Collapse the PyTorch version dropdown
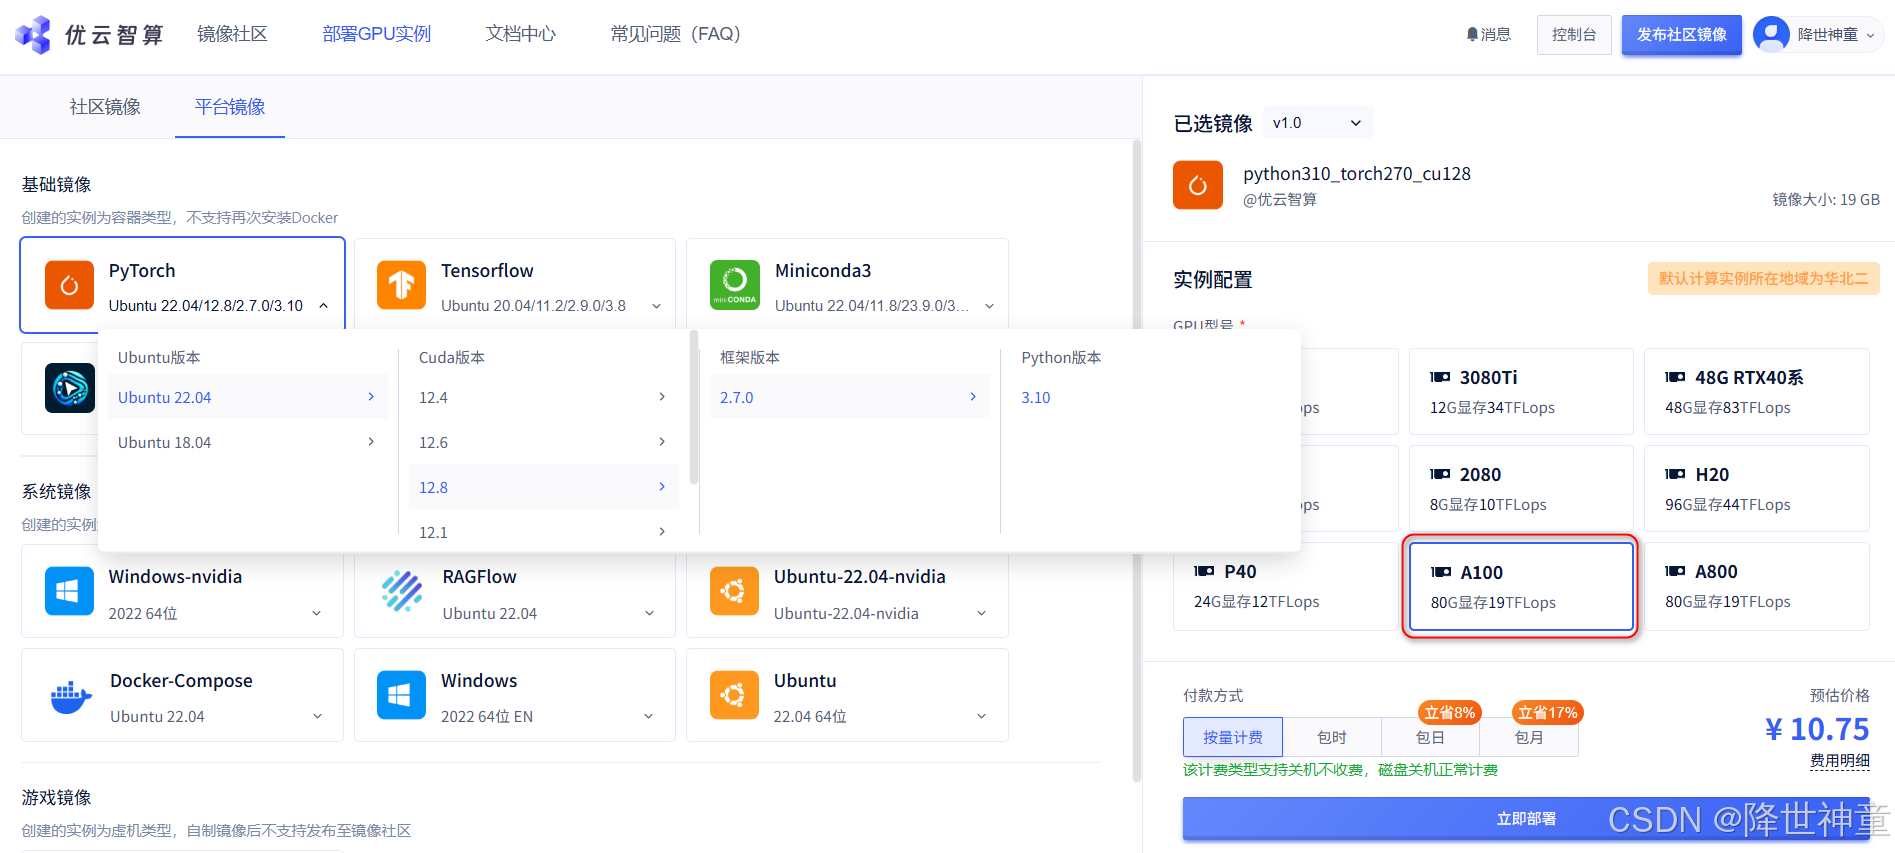 (324, 306)
